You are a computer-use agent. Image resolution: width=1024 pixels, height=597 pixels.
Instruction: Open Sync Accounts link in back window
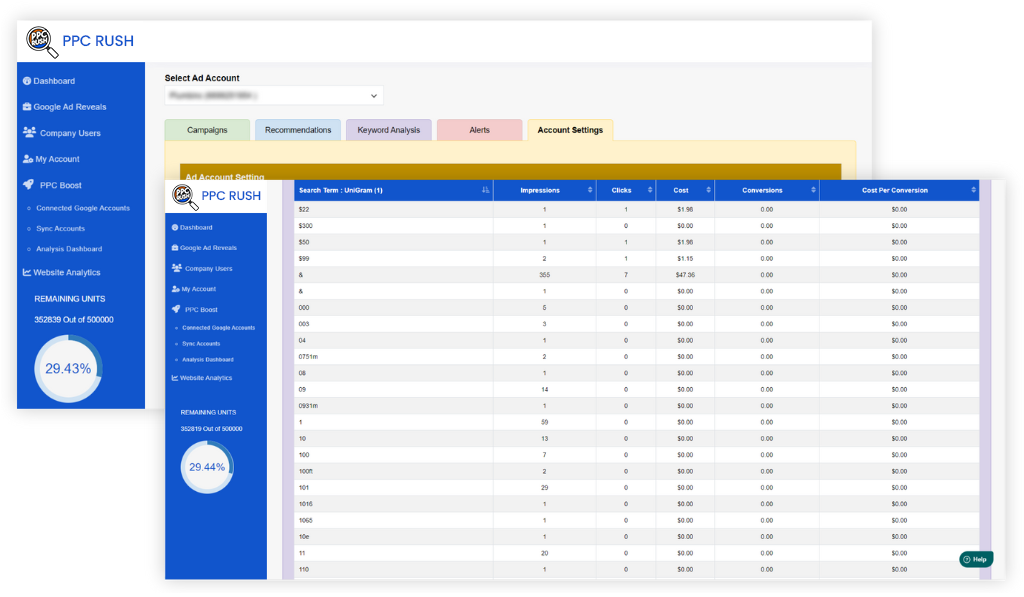pyautogui.click(x=61, y=229)
